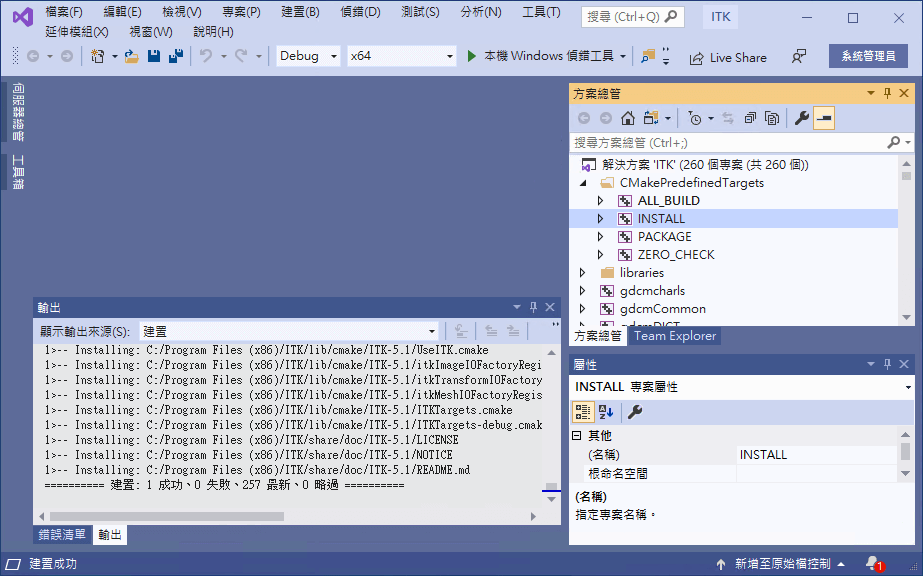The image size is (923, 576).
Task: Click the main toolbar Navigate Backward icon
Action: [x=33, y=56]
